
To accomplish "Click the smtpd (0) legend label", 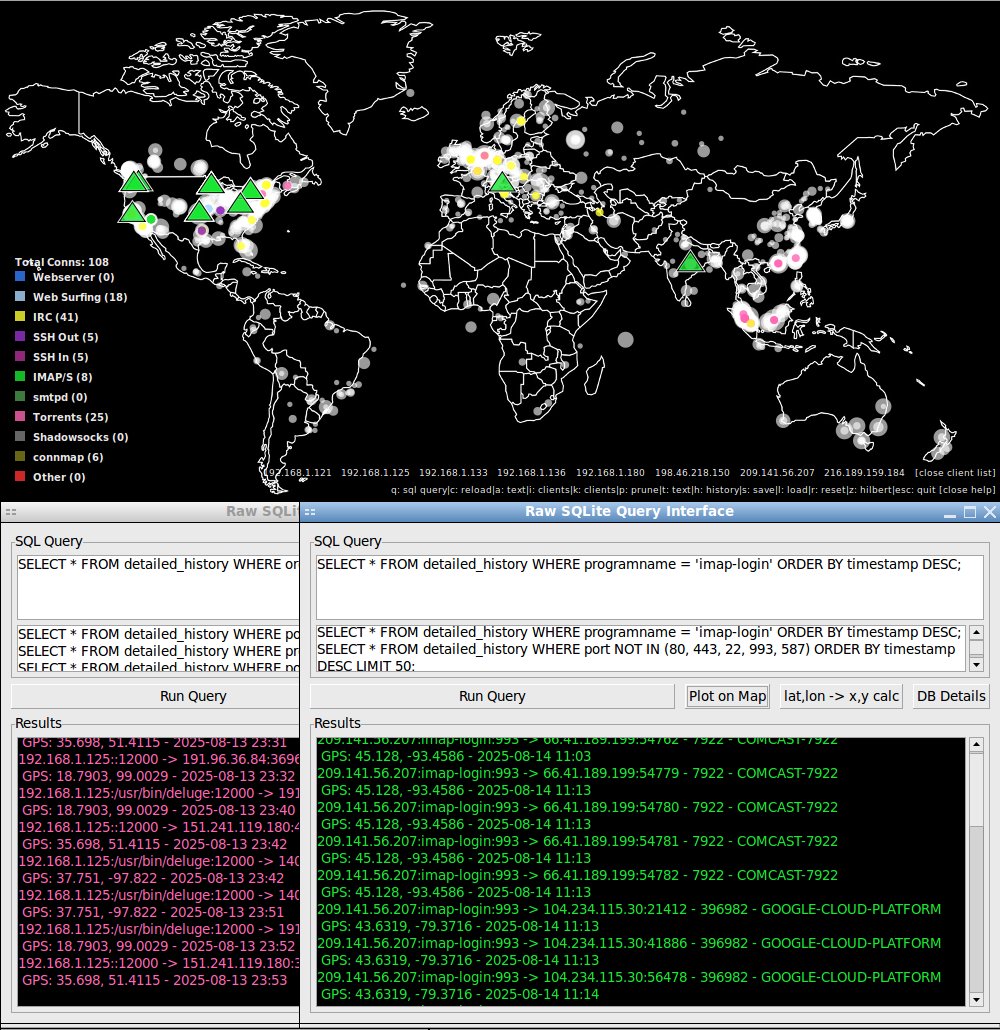I will 60,397.
